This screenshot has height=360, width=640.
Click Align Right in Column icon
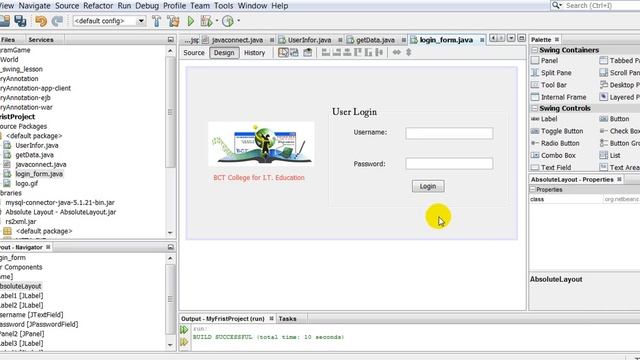click(x=336, y=52)
